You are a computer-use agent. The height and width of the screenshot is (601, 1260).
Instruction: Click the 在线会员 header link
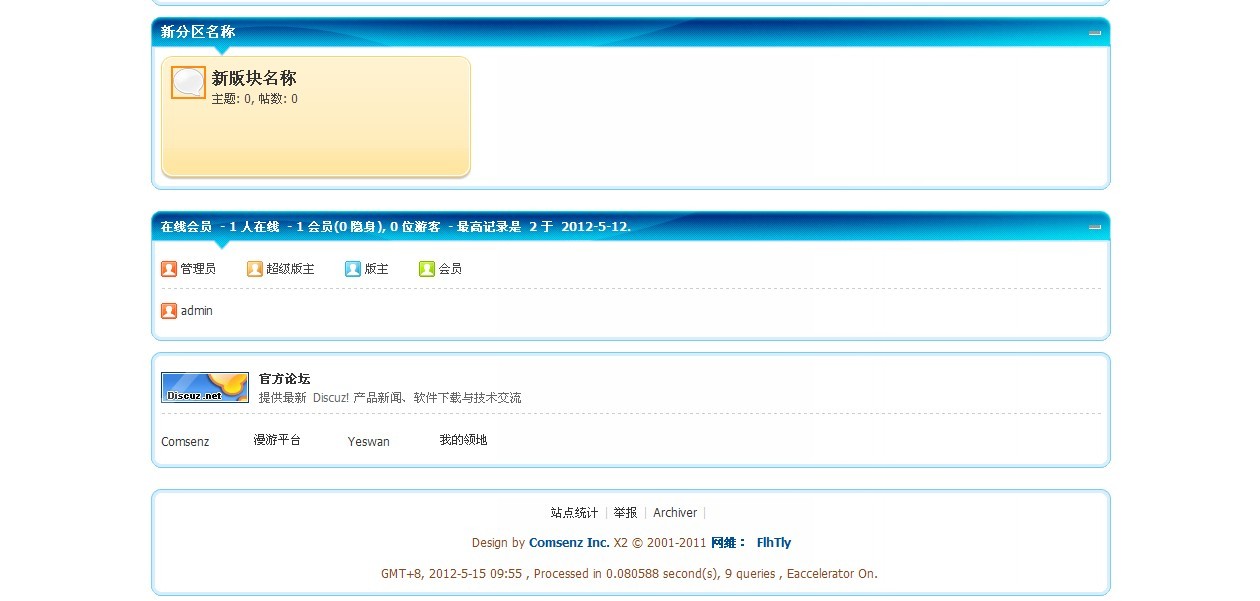click(x=186, y=227)
